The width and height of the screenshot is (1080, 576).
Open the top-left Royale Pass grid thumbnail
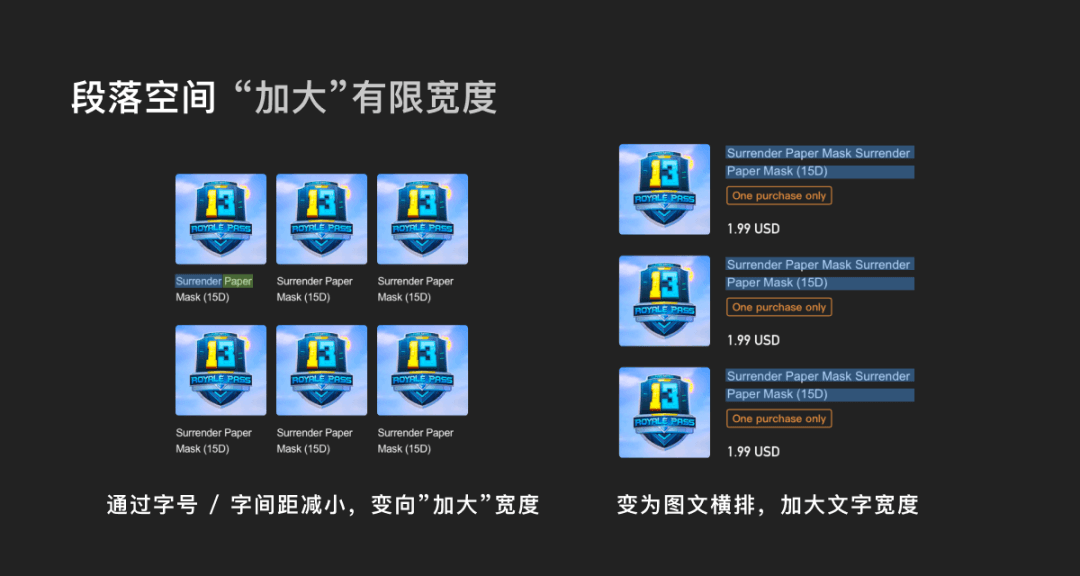tap(220, 219)
